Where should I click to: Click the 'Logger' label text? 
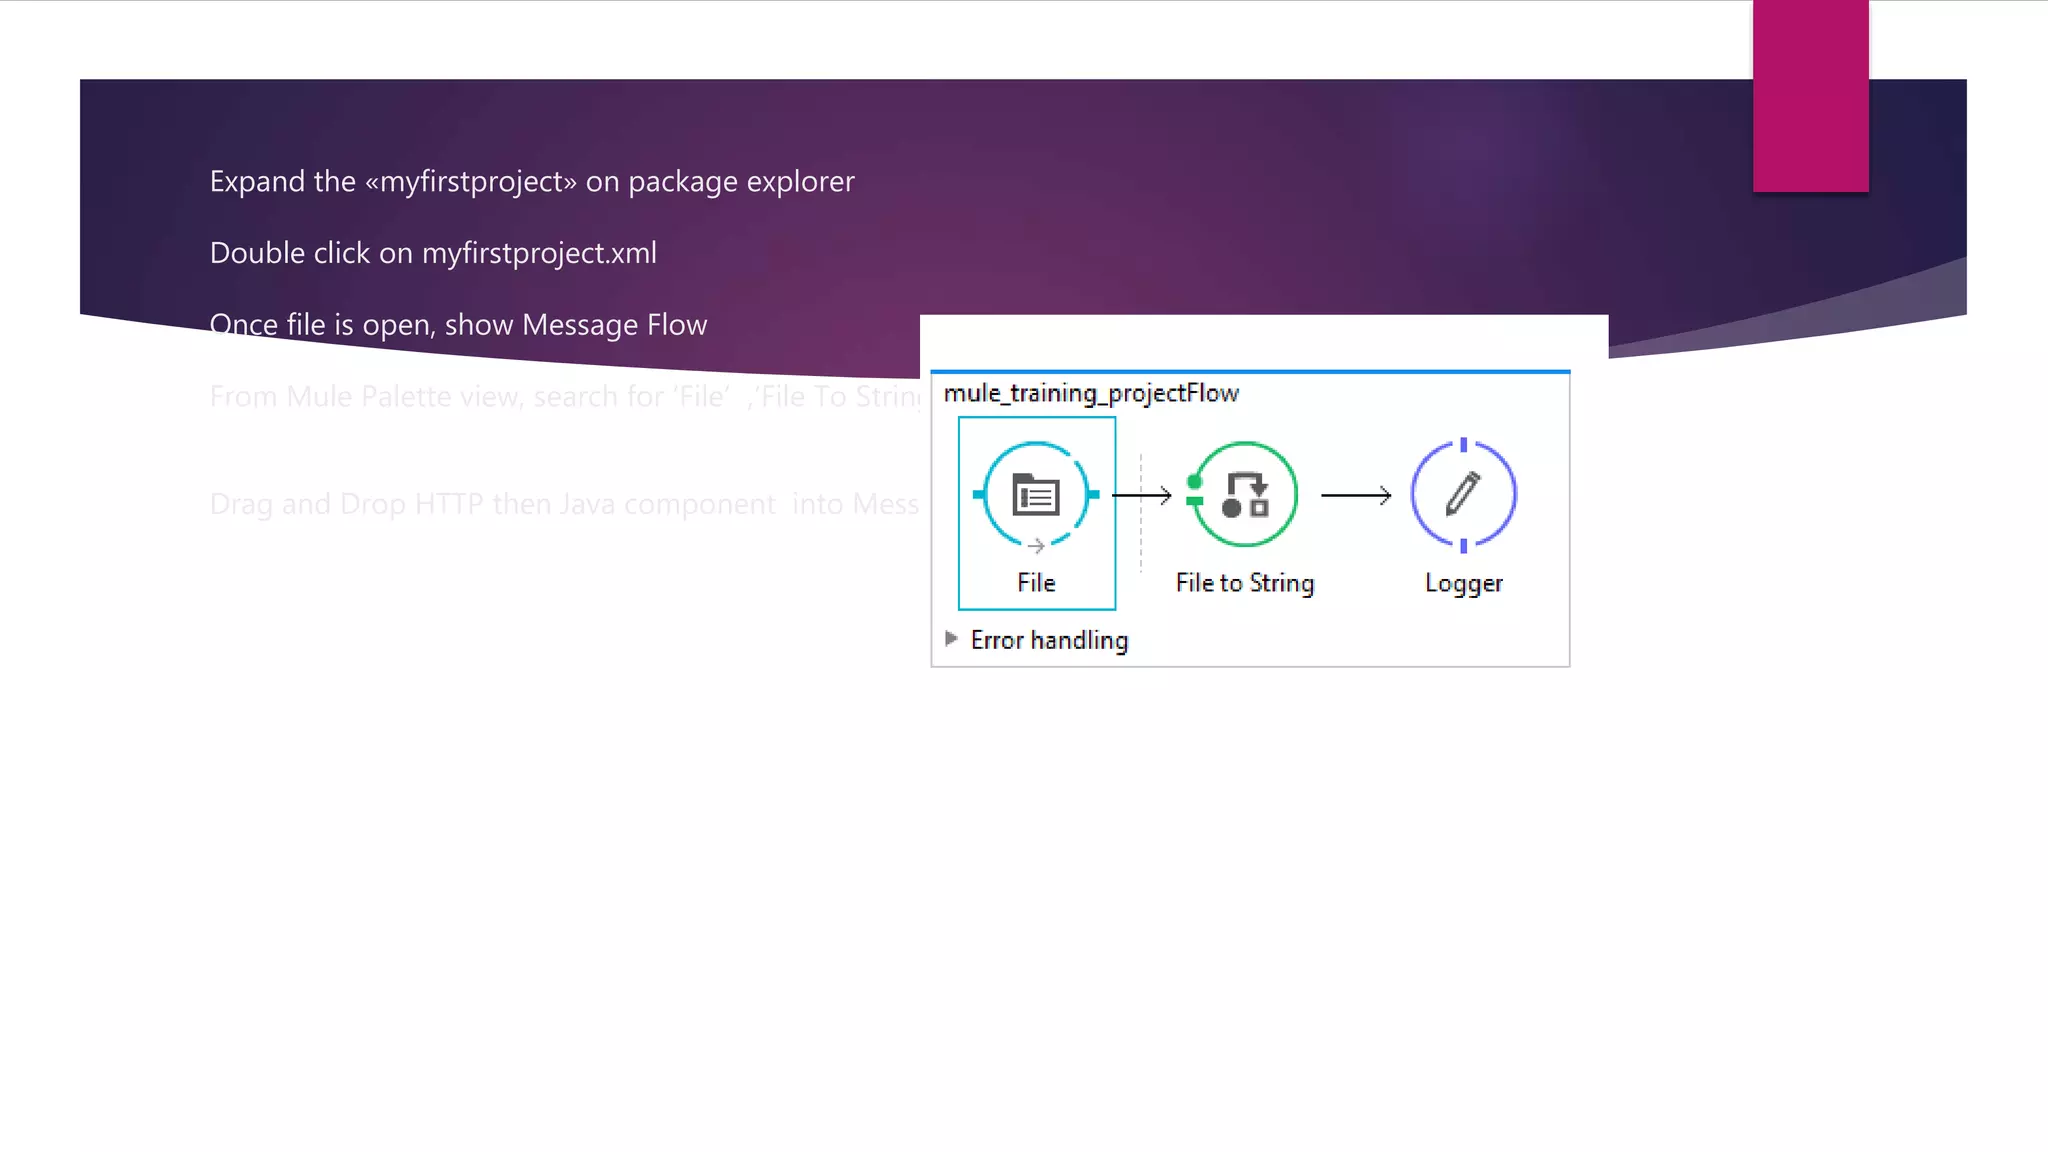(1463, 583)
